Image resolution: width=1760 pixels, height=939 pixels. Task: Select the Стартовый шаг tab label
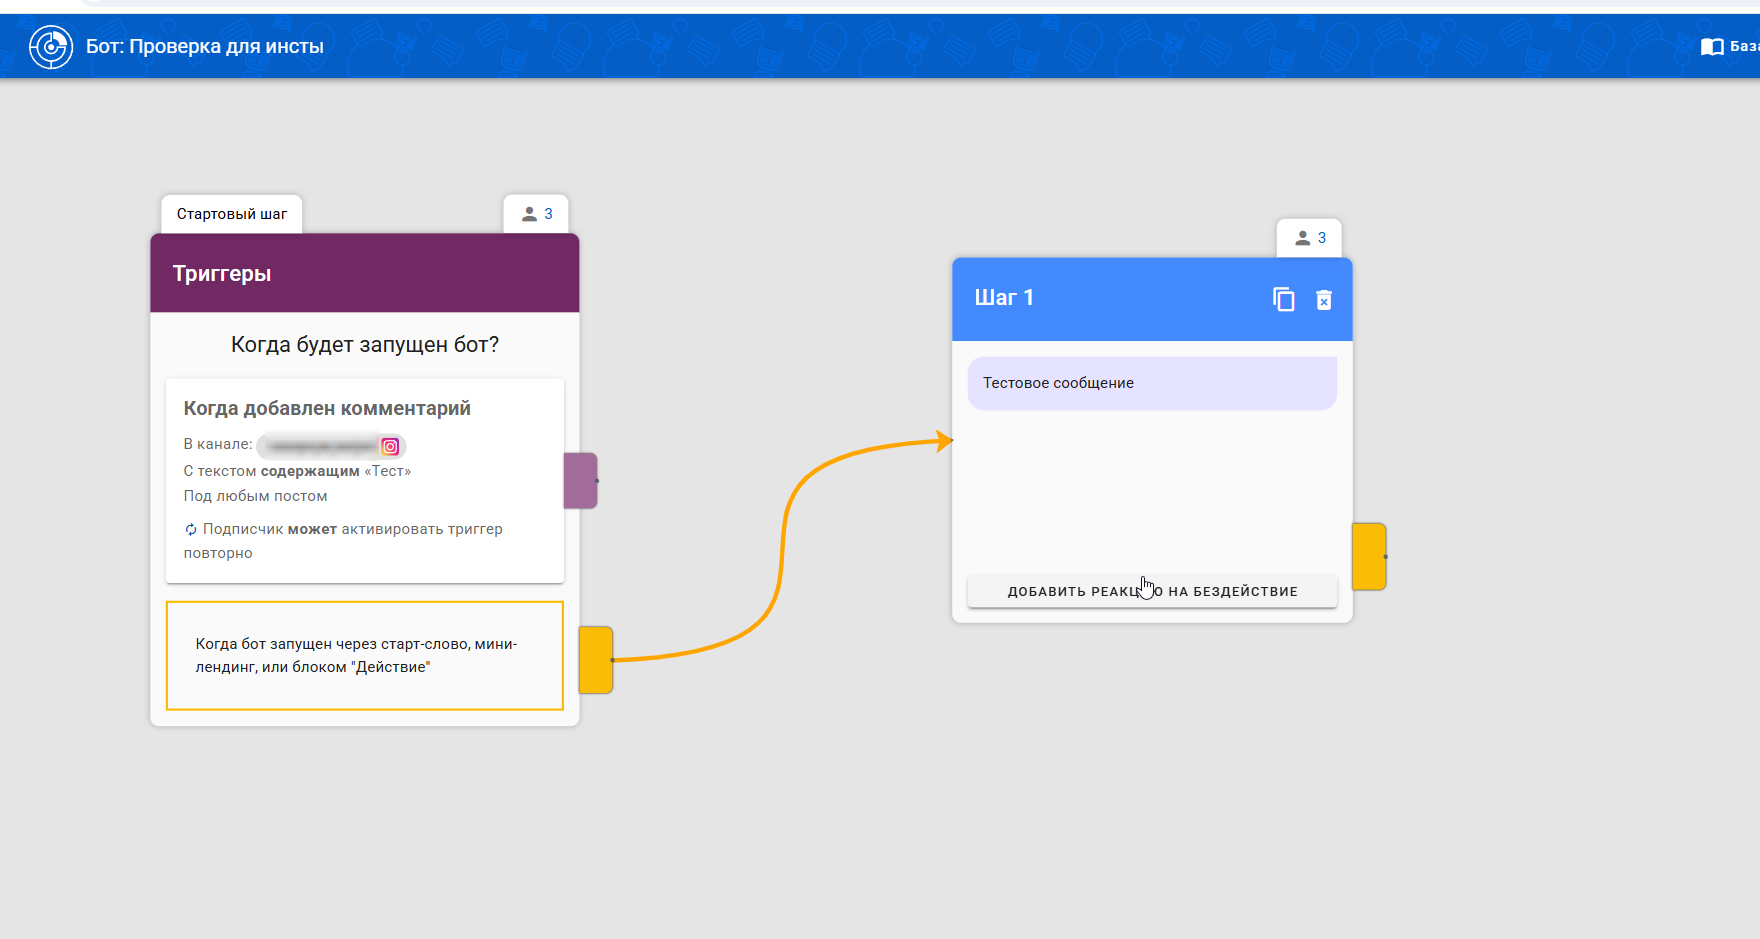(x=231, y=214)
